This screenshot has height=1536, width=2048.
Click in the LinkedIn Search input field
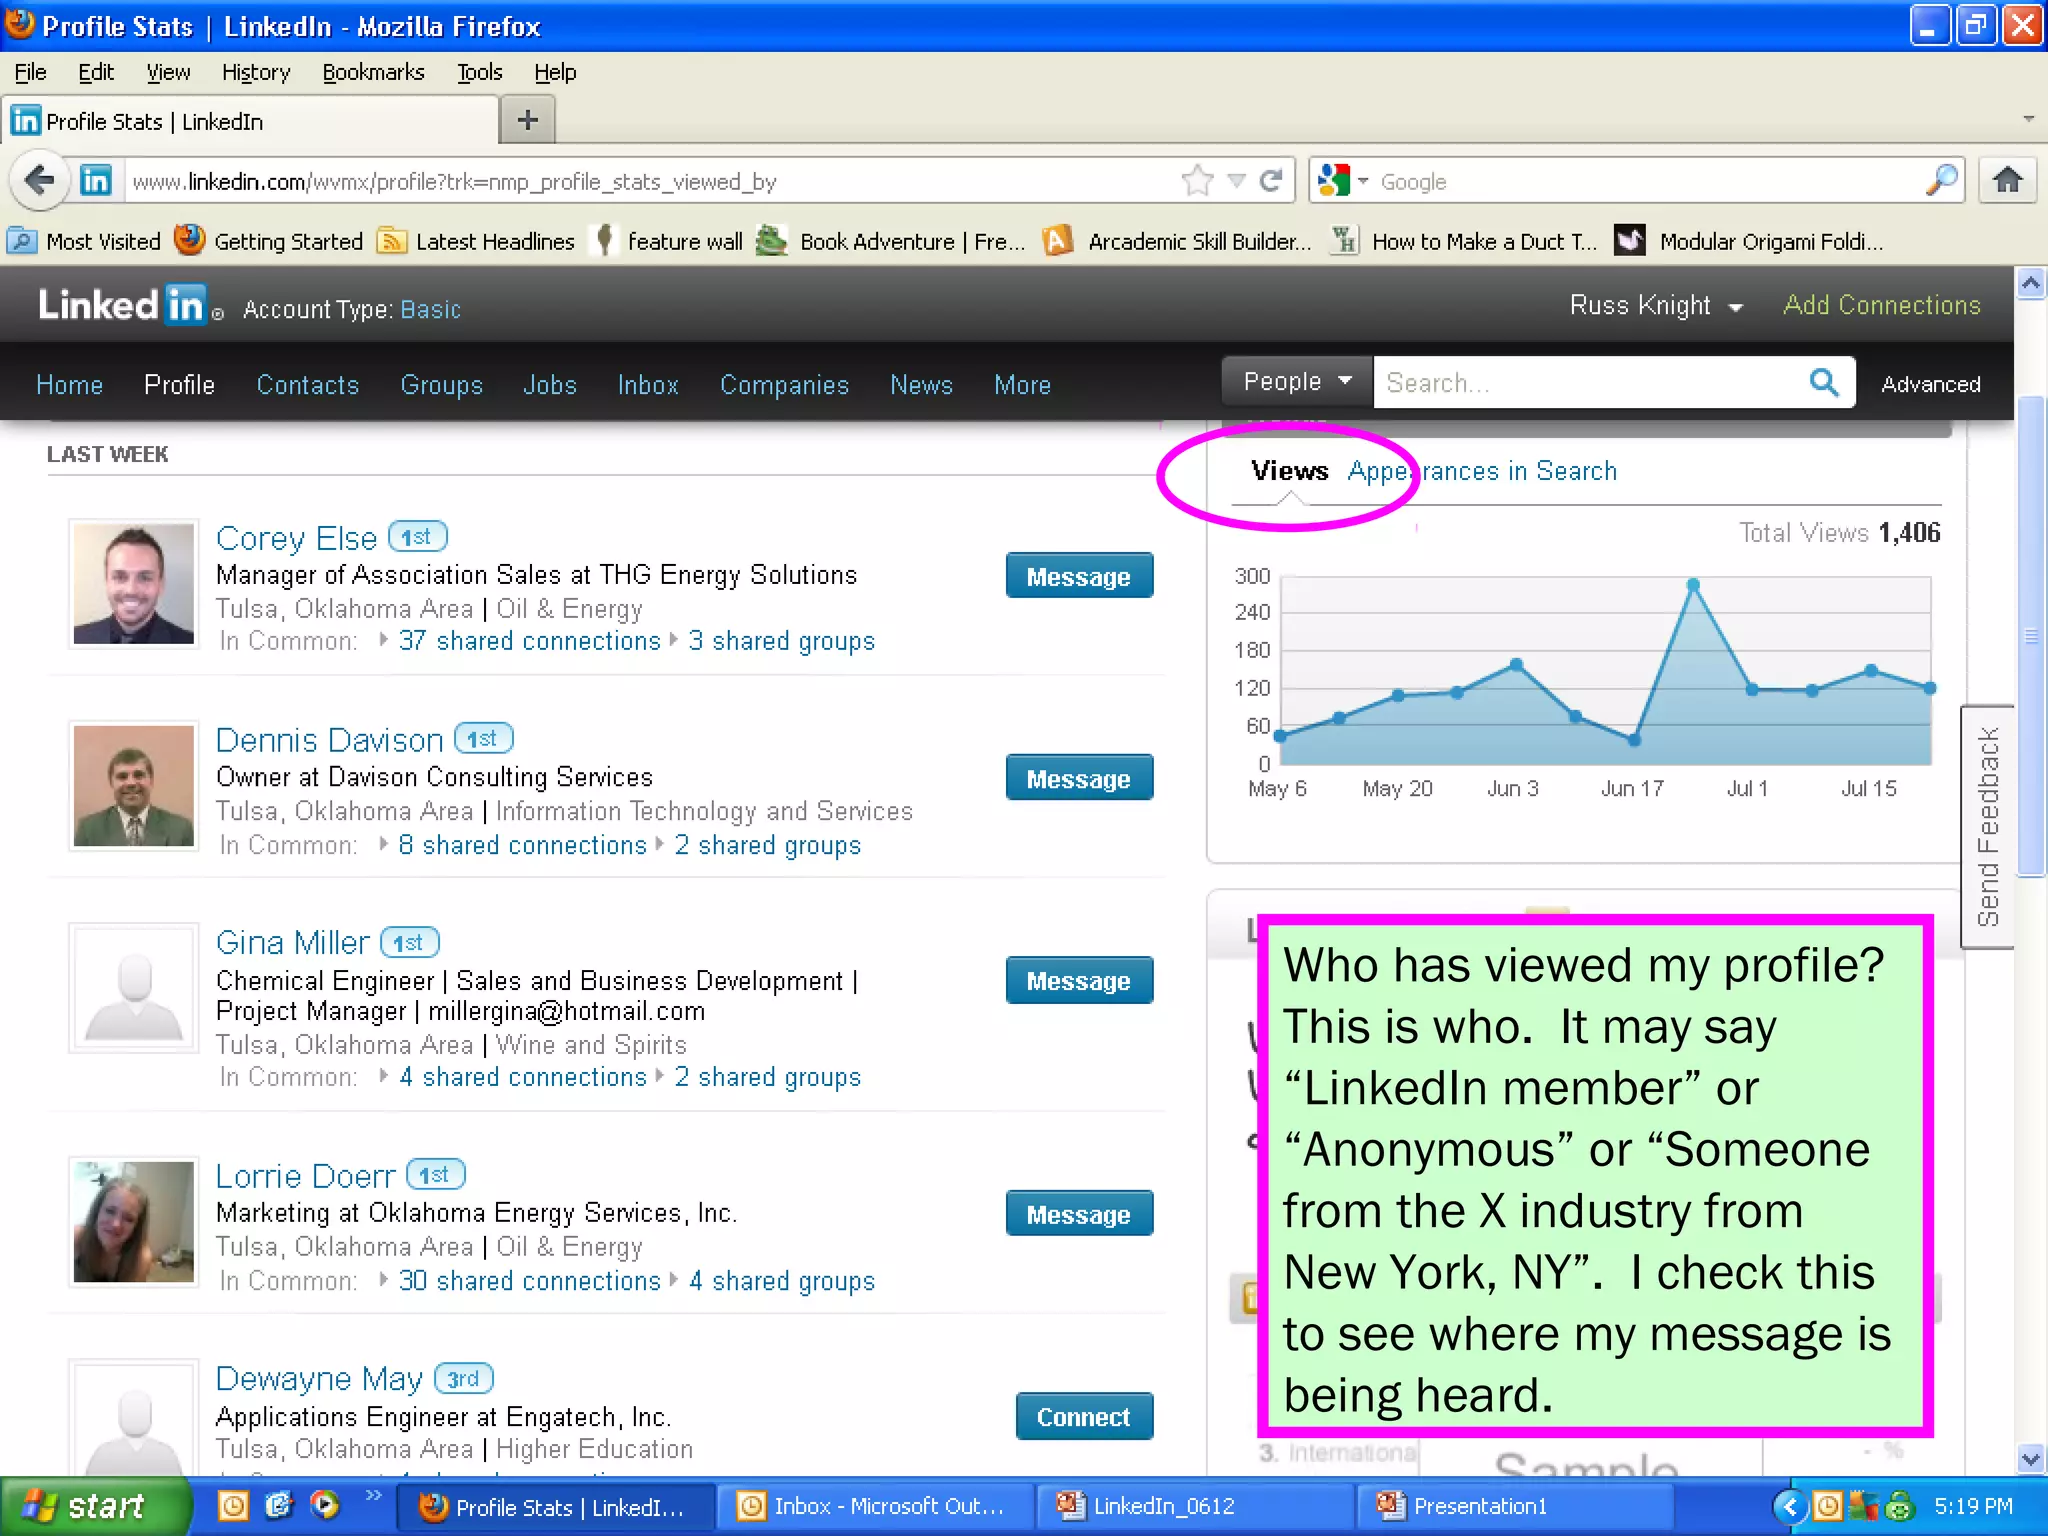point(1590,382)
